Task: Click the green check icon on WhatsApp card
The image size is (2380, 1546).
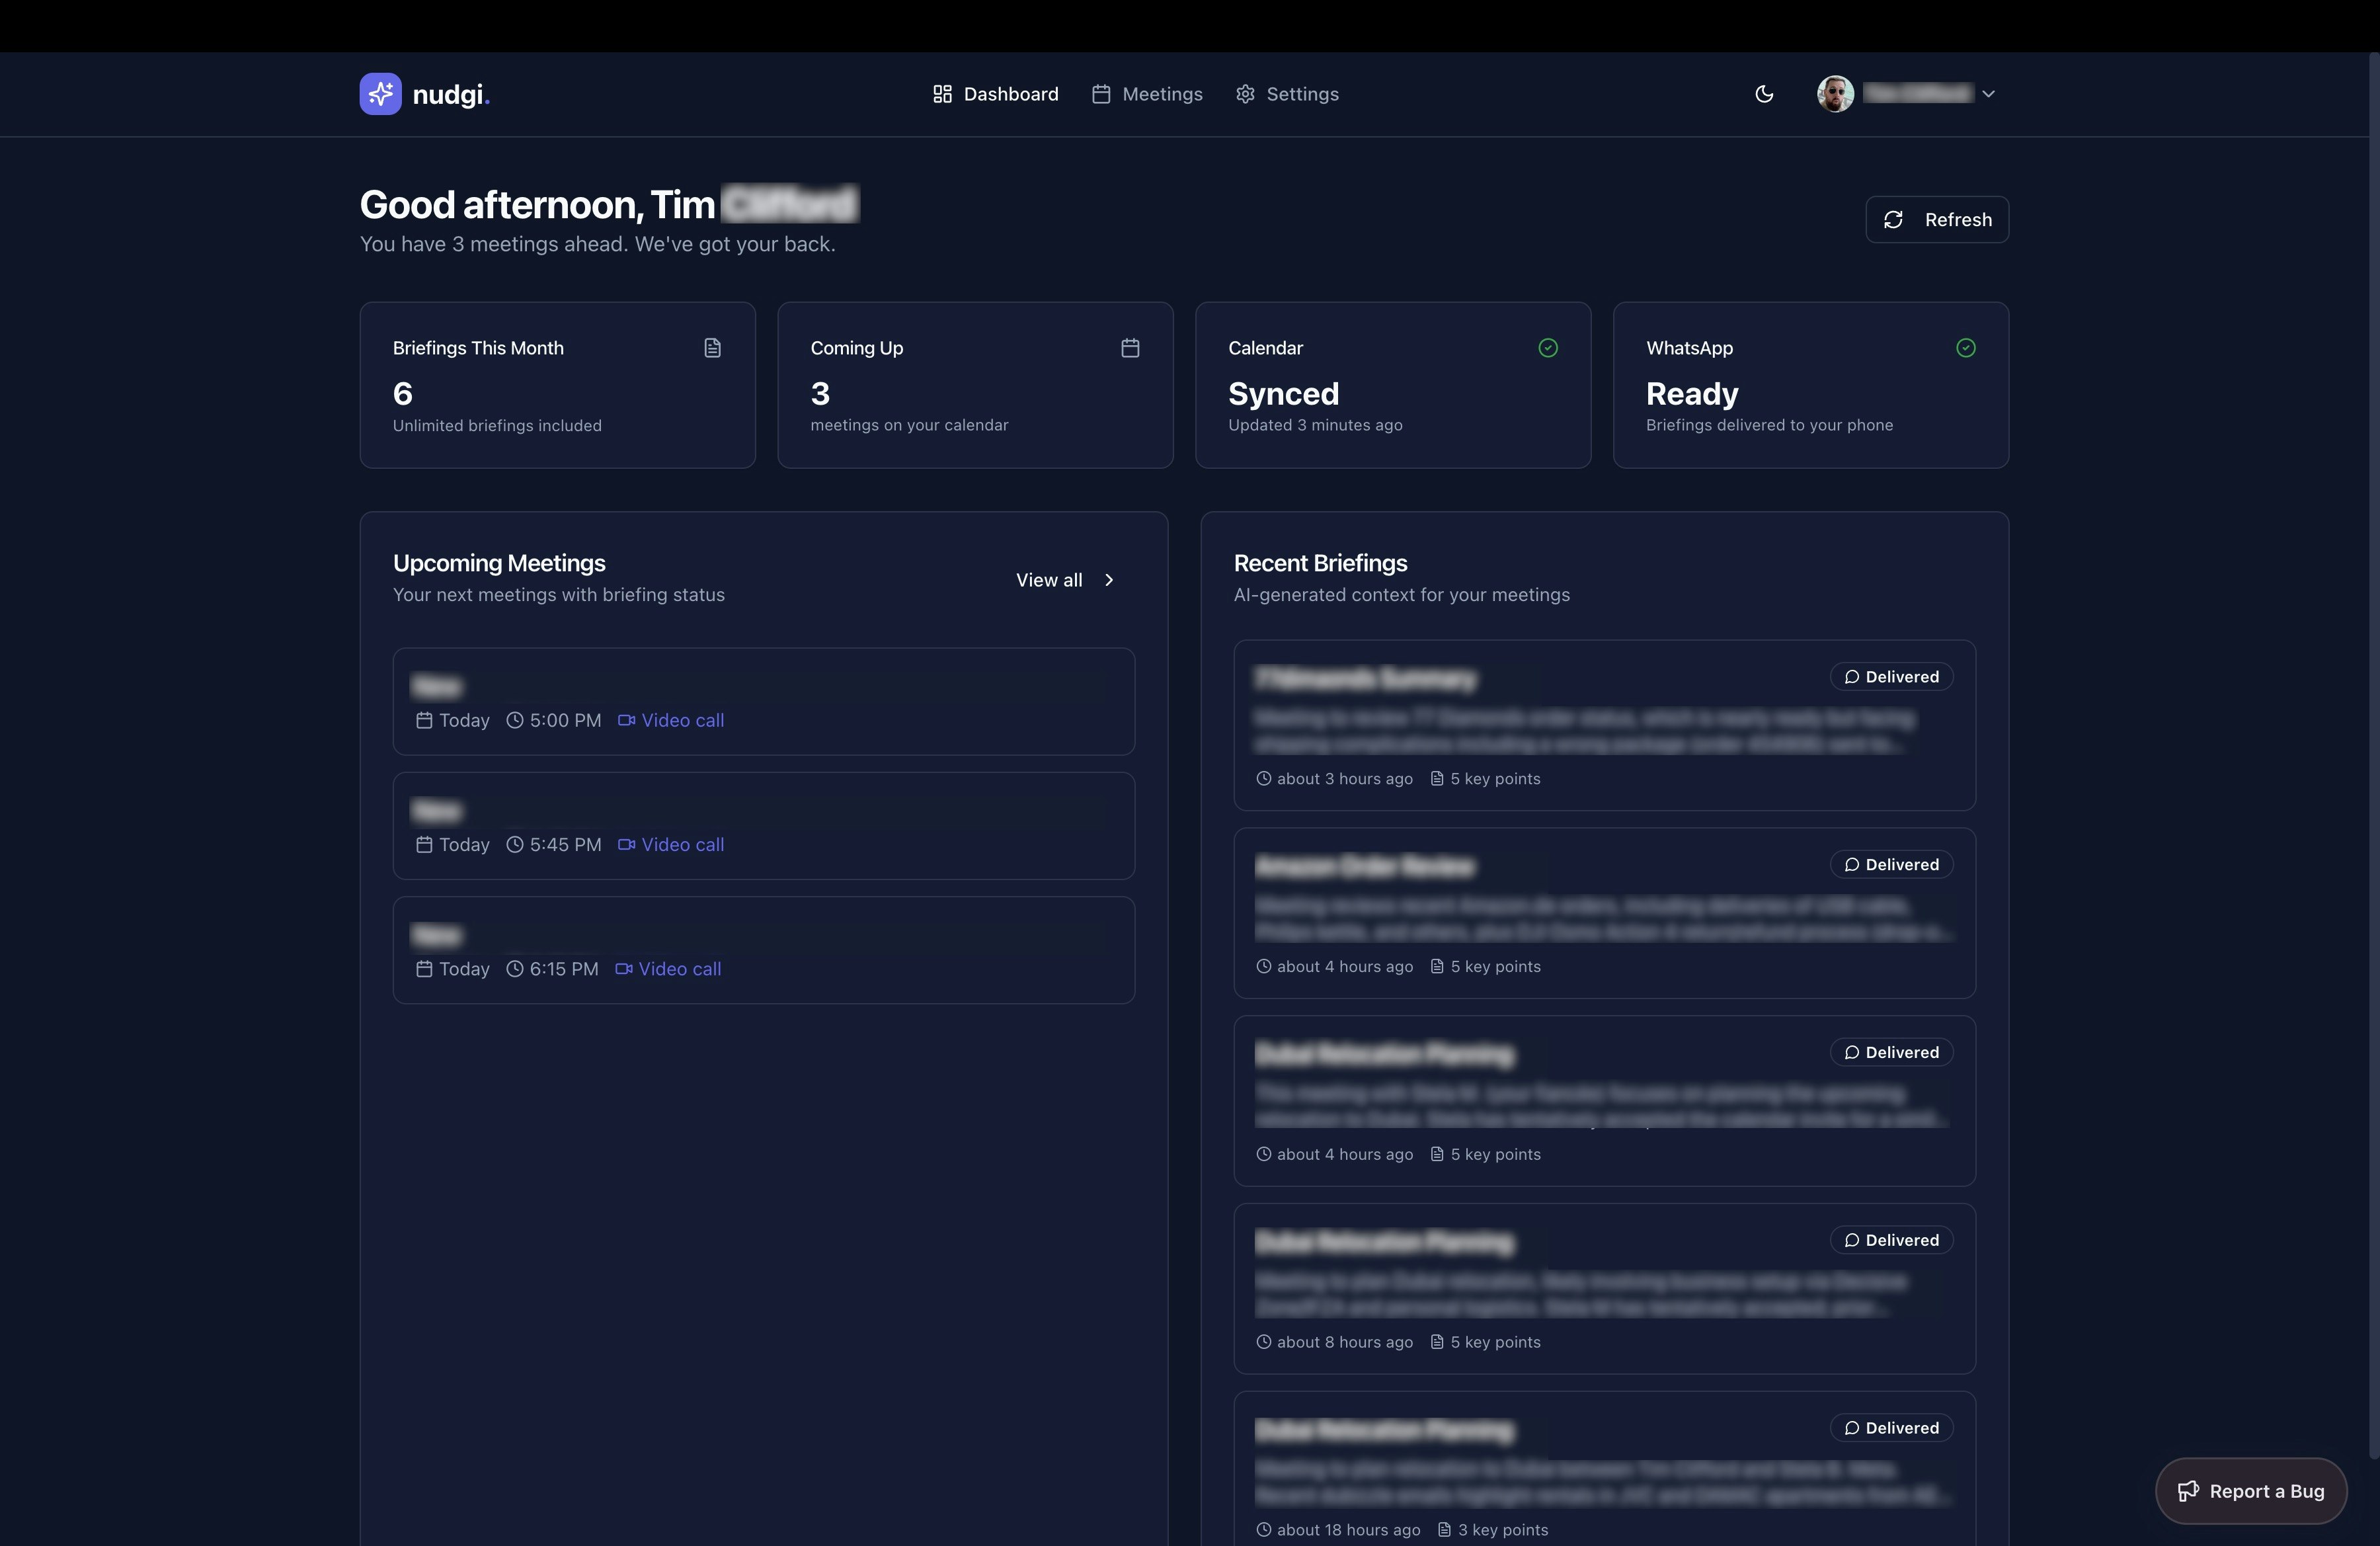Action: 1965,347
